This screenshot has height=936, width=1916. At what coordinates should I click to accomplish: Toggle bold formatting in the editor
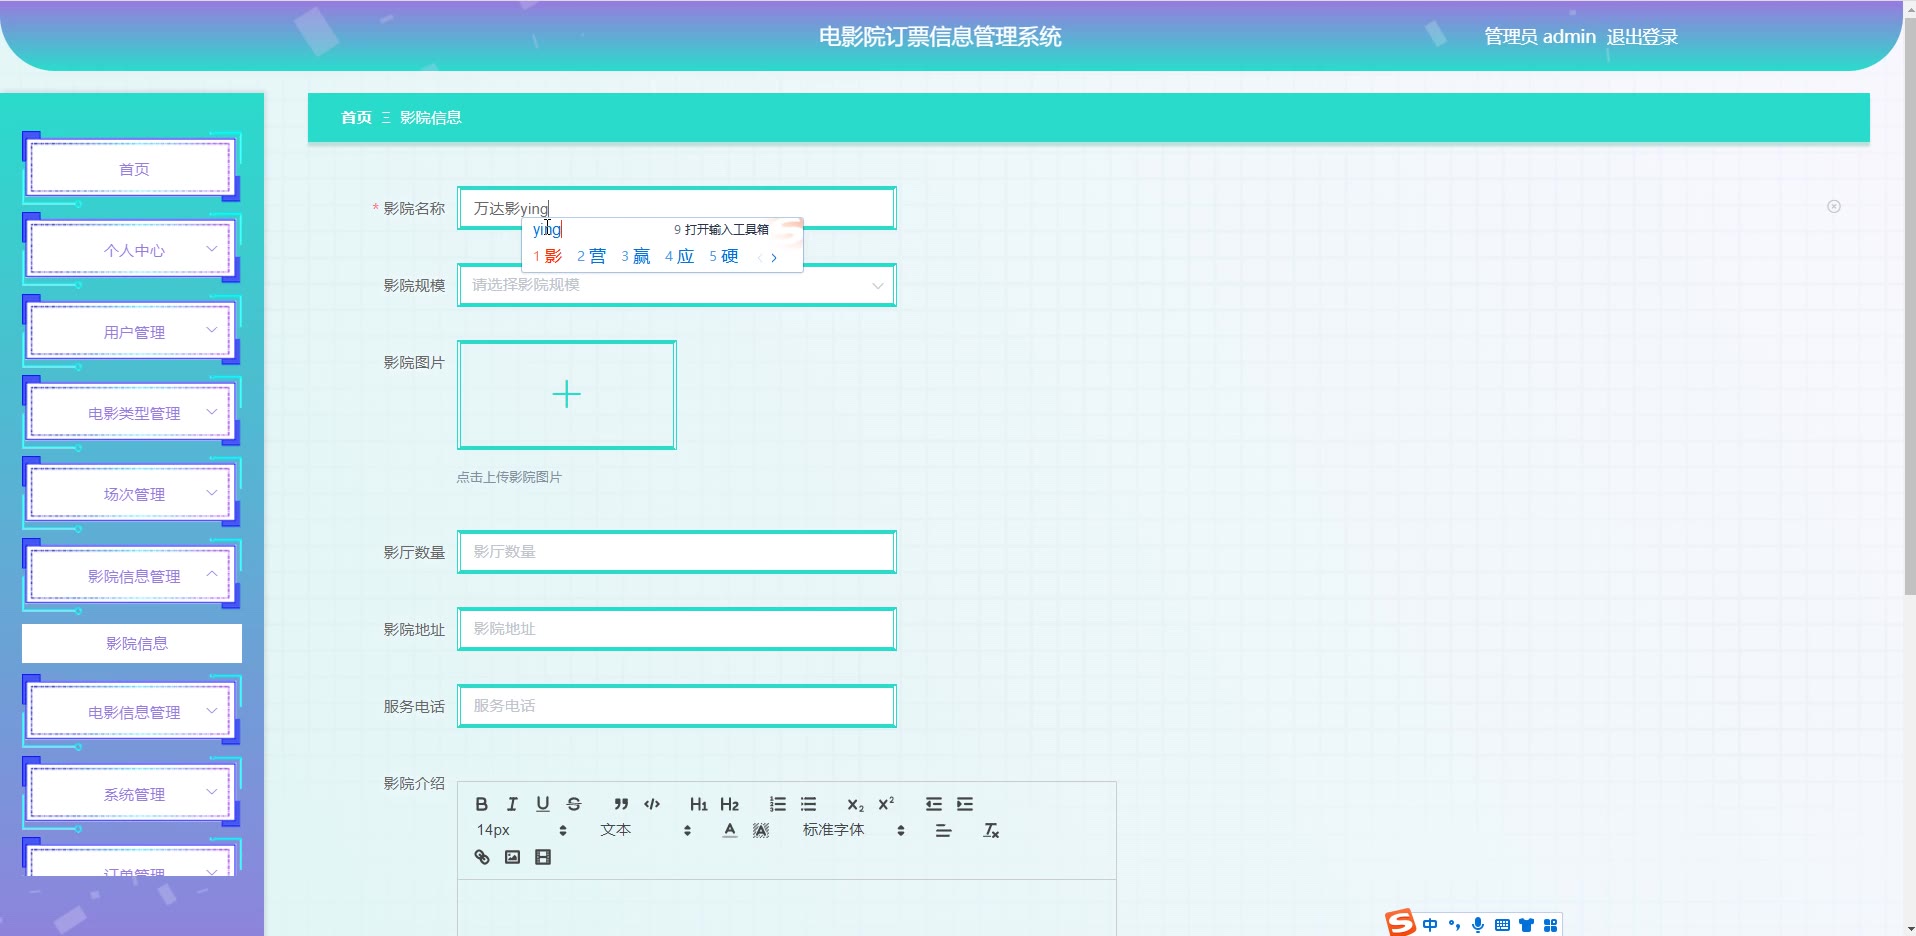tap(482, 804)
